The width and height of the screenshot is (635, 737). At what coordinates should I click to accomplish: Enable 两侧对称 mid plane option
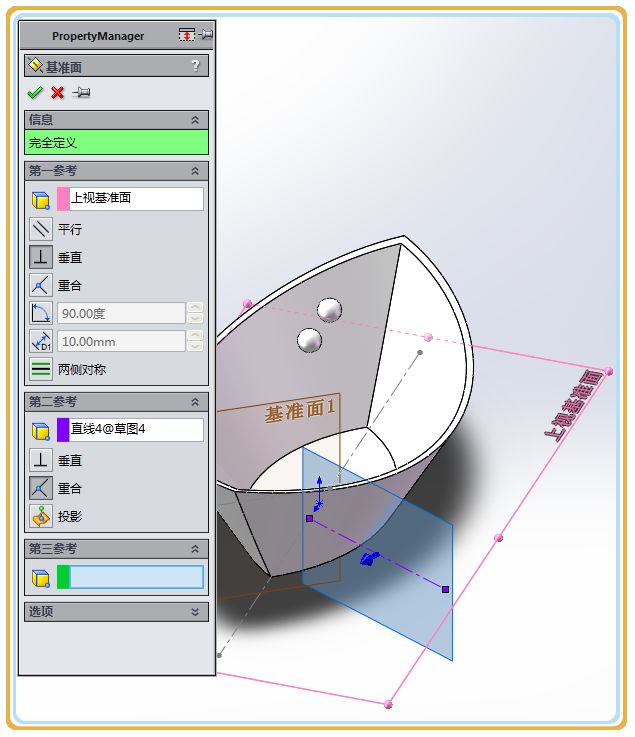[41, 369]
